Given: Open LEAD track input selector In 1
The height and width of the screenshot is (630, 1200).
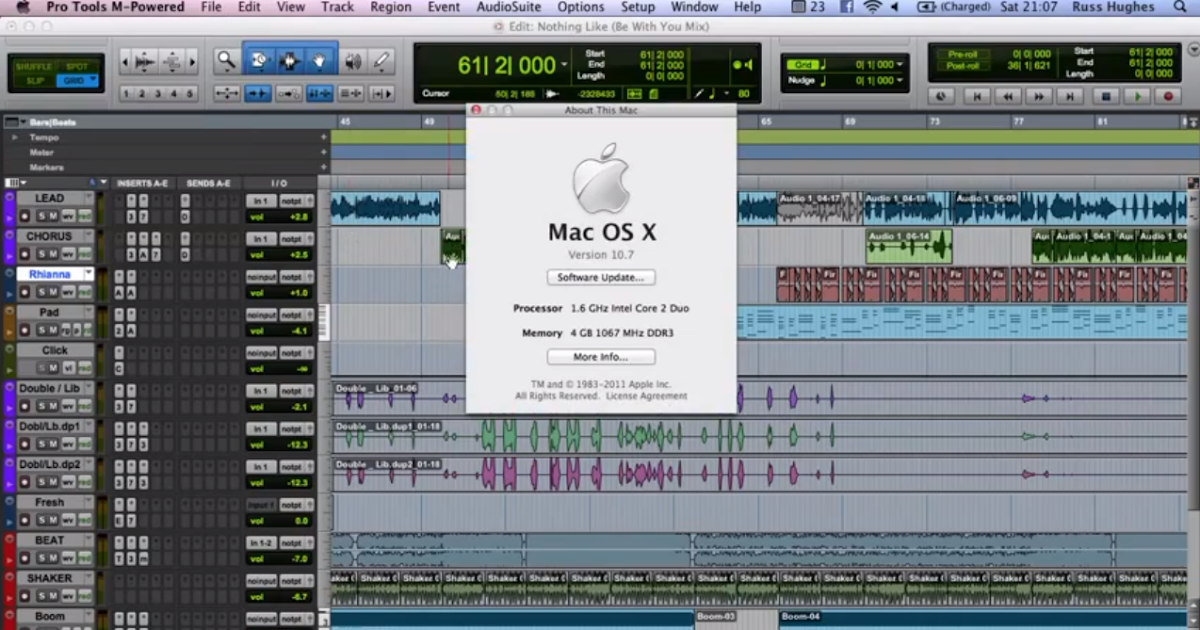Looking at the screenshot, I should point(261,201).
